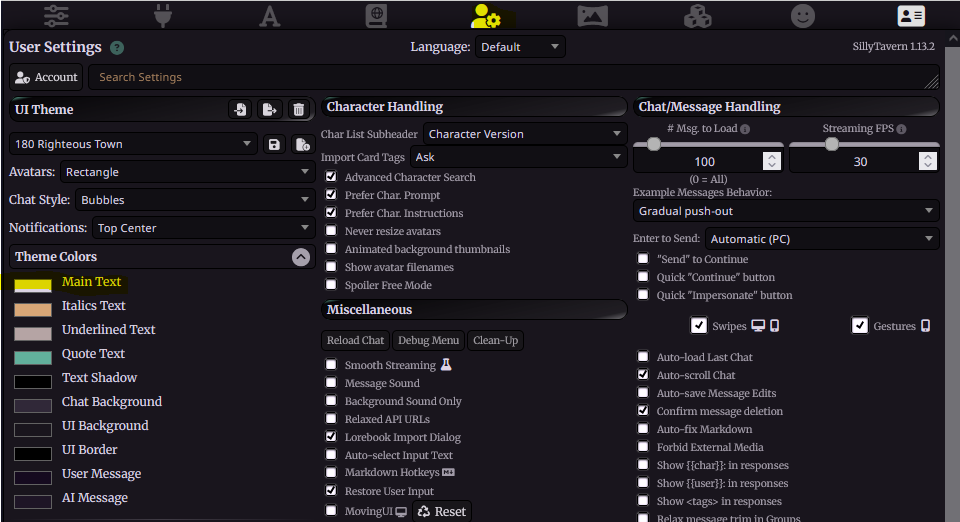Click the # Msg. to Load slider handle
This screenshot has height=522, width=960.
(654, 144)
